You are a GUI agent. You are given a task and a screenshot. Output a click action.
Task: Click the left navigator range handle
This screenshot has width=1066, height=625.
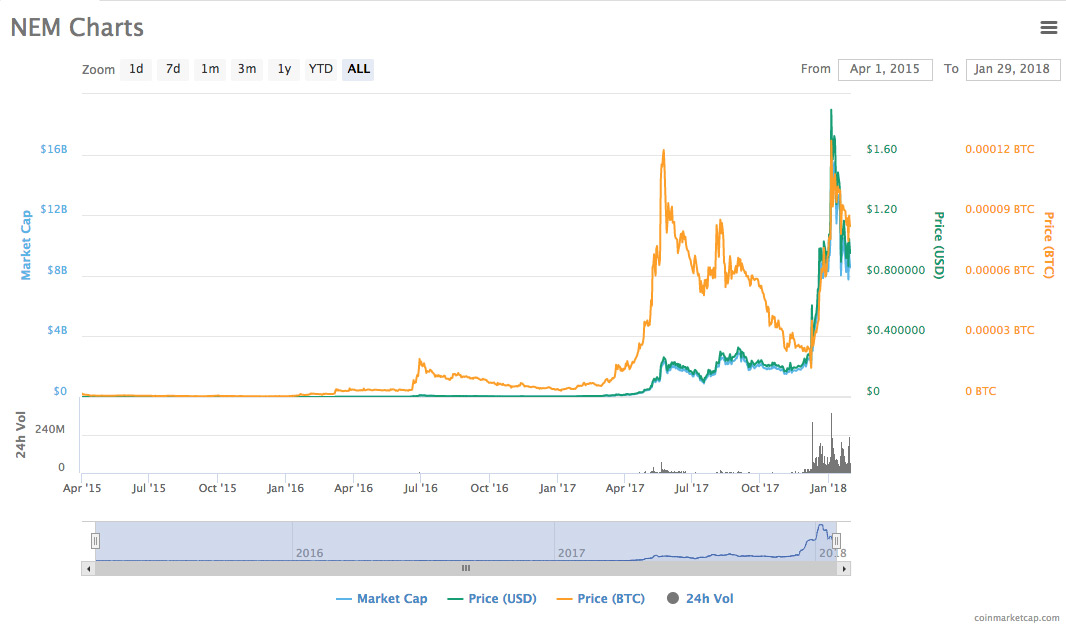coord(95,540)
